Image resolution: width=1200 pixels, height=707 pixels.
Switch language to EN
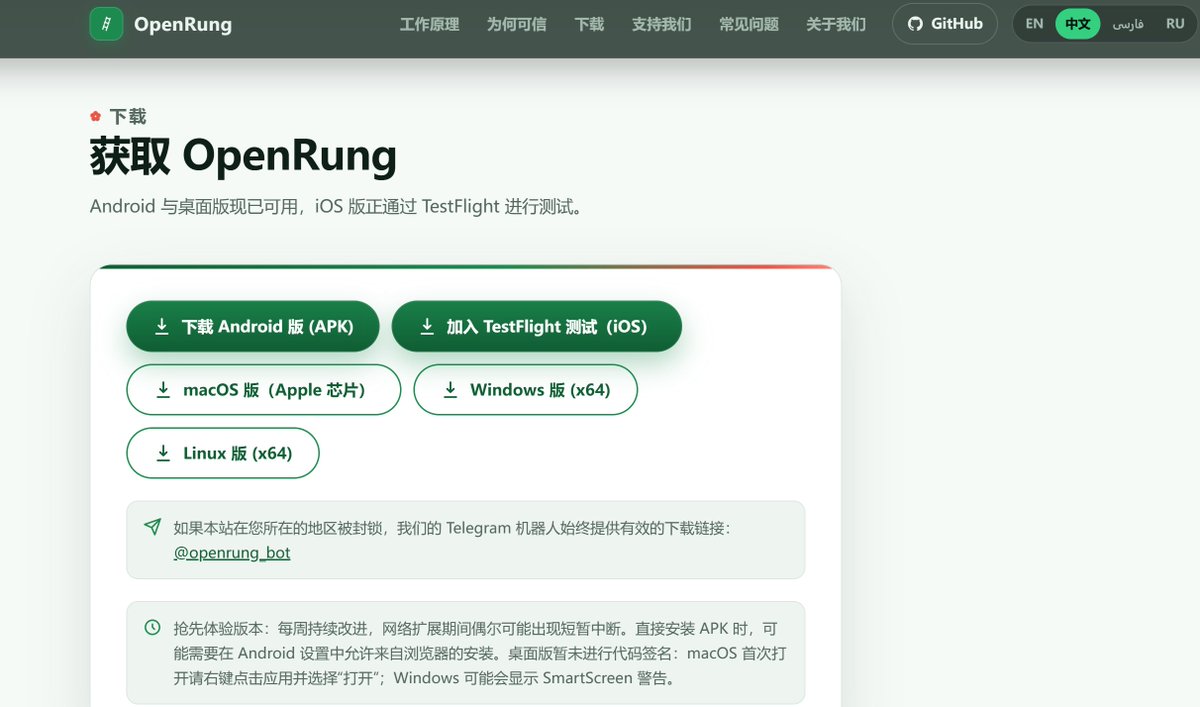tap(1034, 24)
